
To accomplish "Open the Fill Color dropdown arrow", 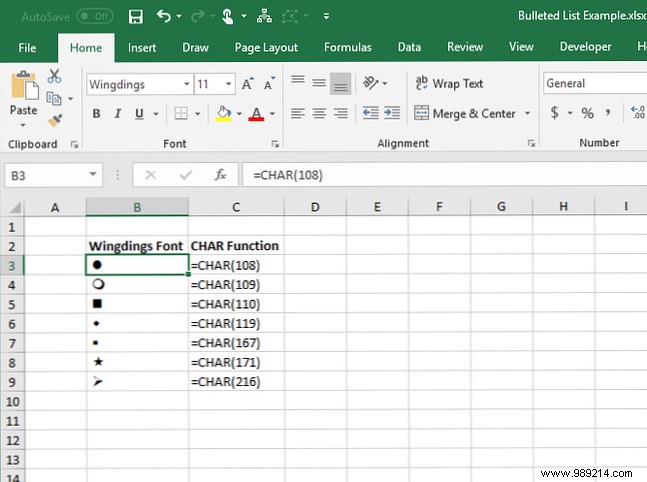I will click(239, 113).
